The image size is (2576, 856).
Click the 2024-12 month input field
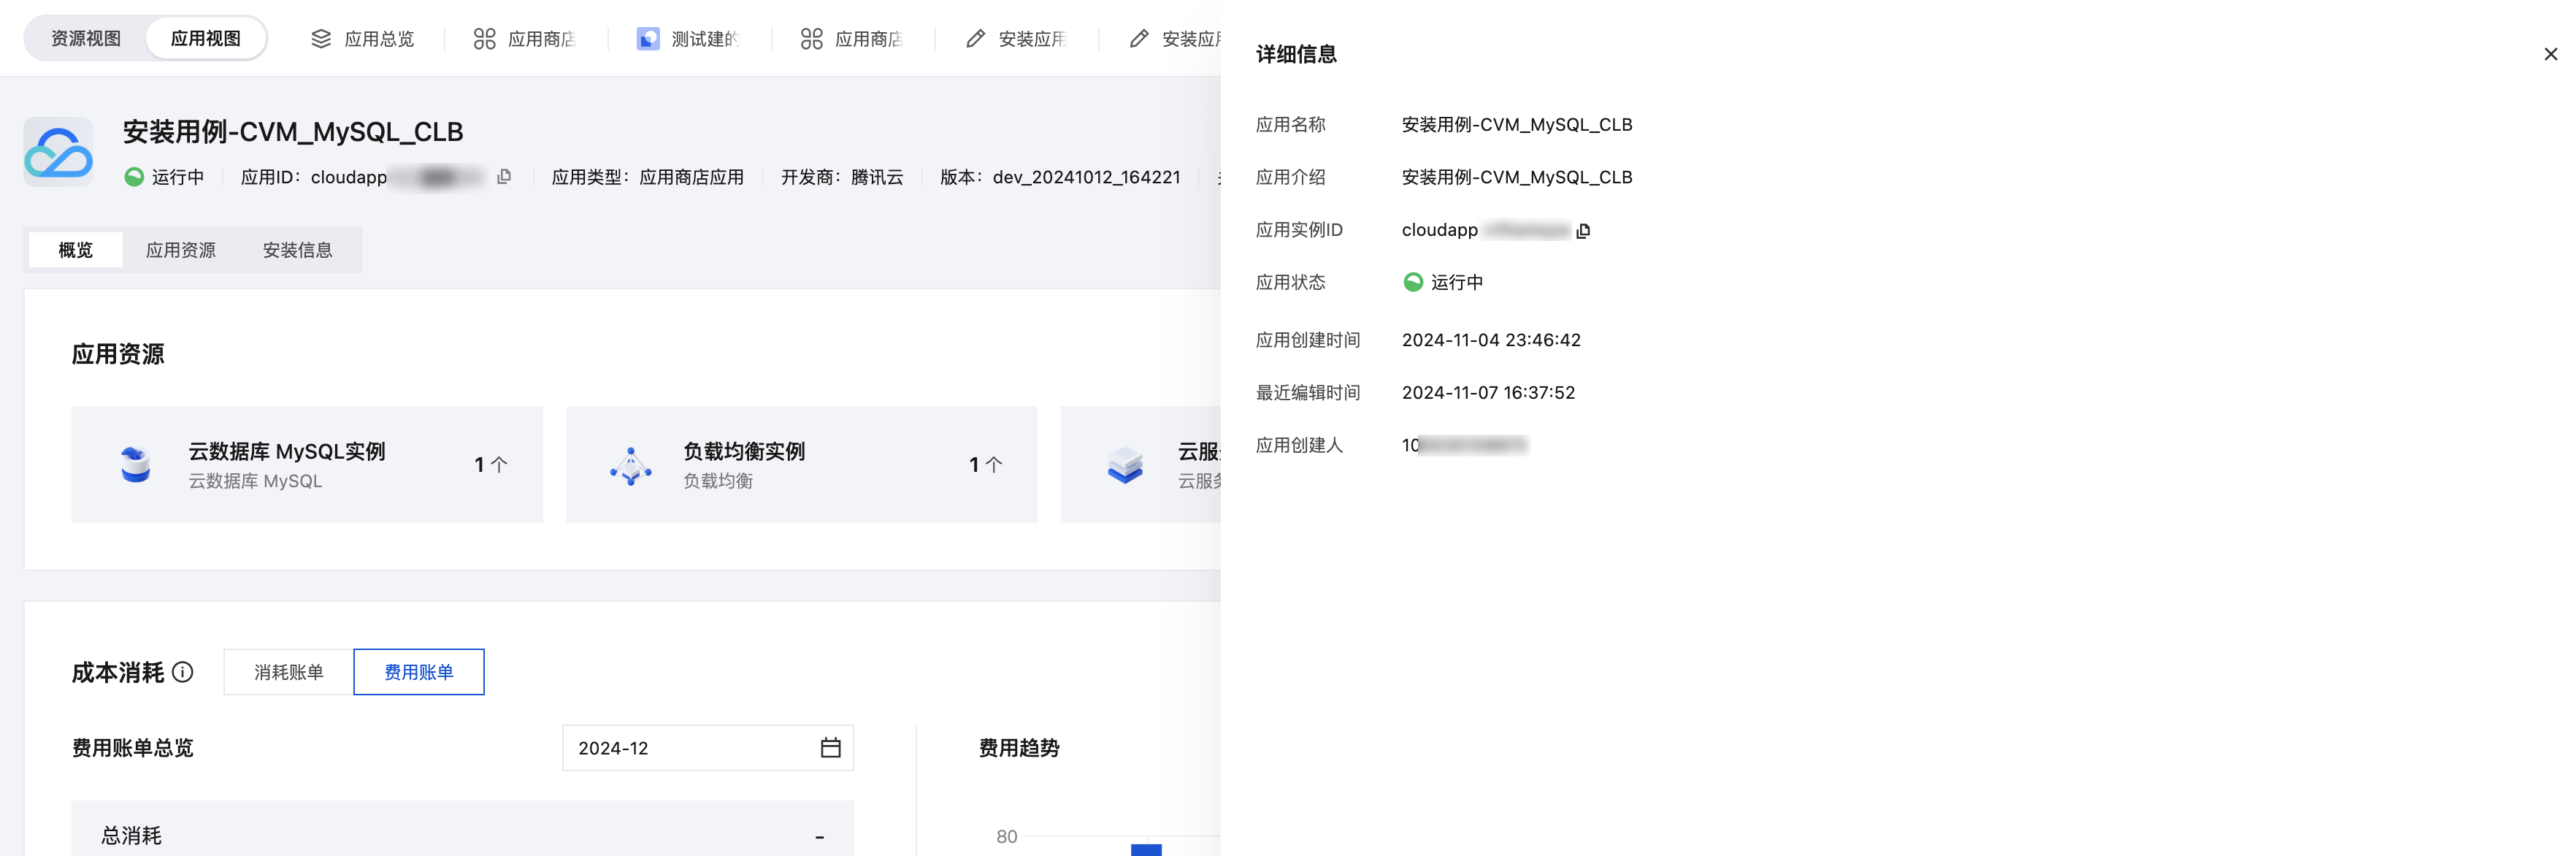(x=690, y=748)
